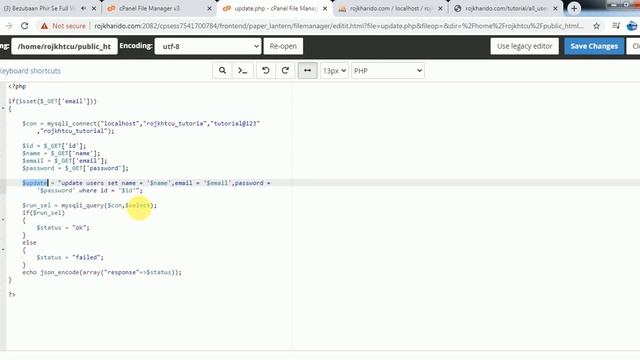Click the Not secure warning icon
The width and height of the screenshot is (640, 360).
(x=44, y=26)
